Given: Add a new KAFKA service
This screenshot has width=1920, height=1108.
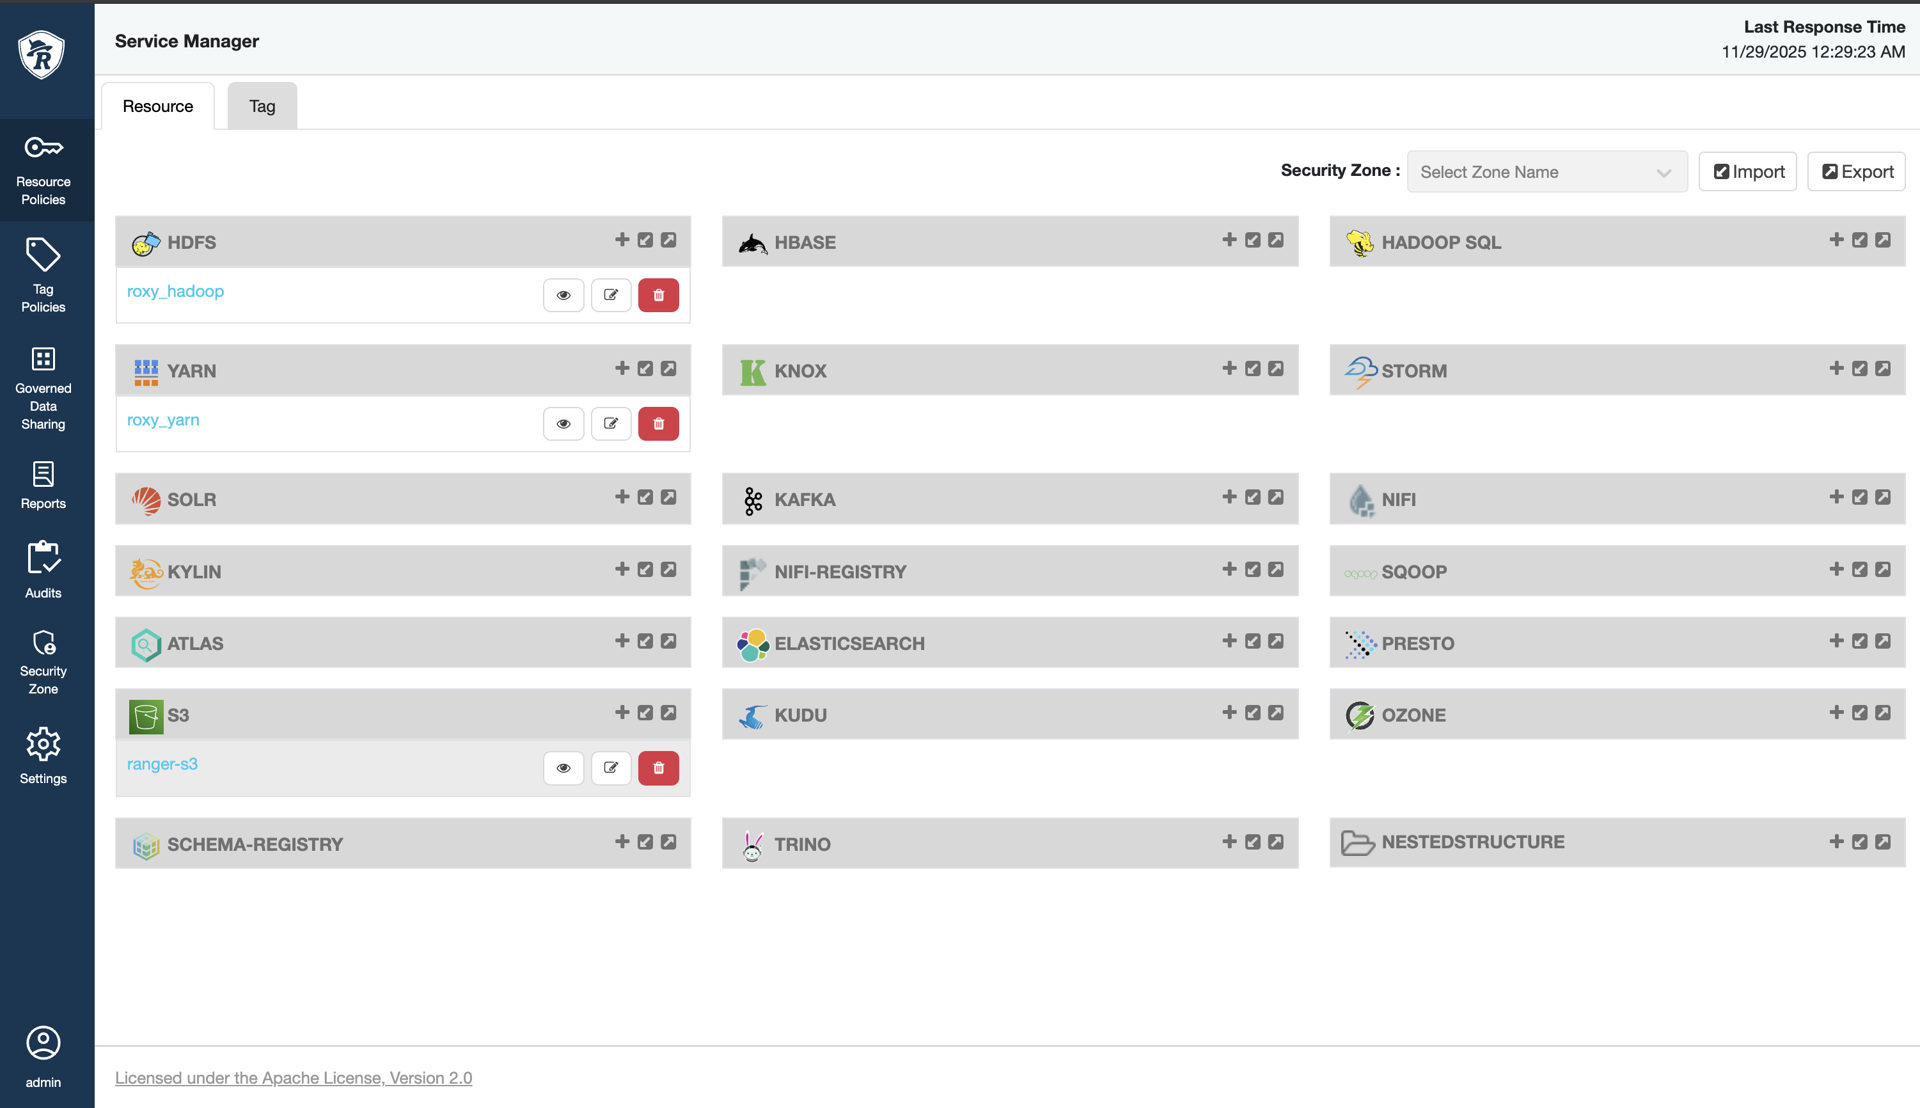Looking at the screenshot, I should (1229, 497).
